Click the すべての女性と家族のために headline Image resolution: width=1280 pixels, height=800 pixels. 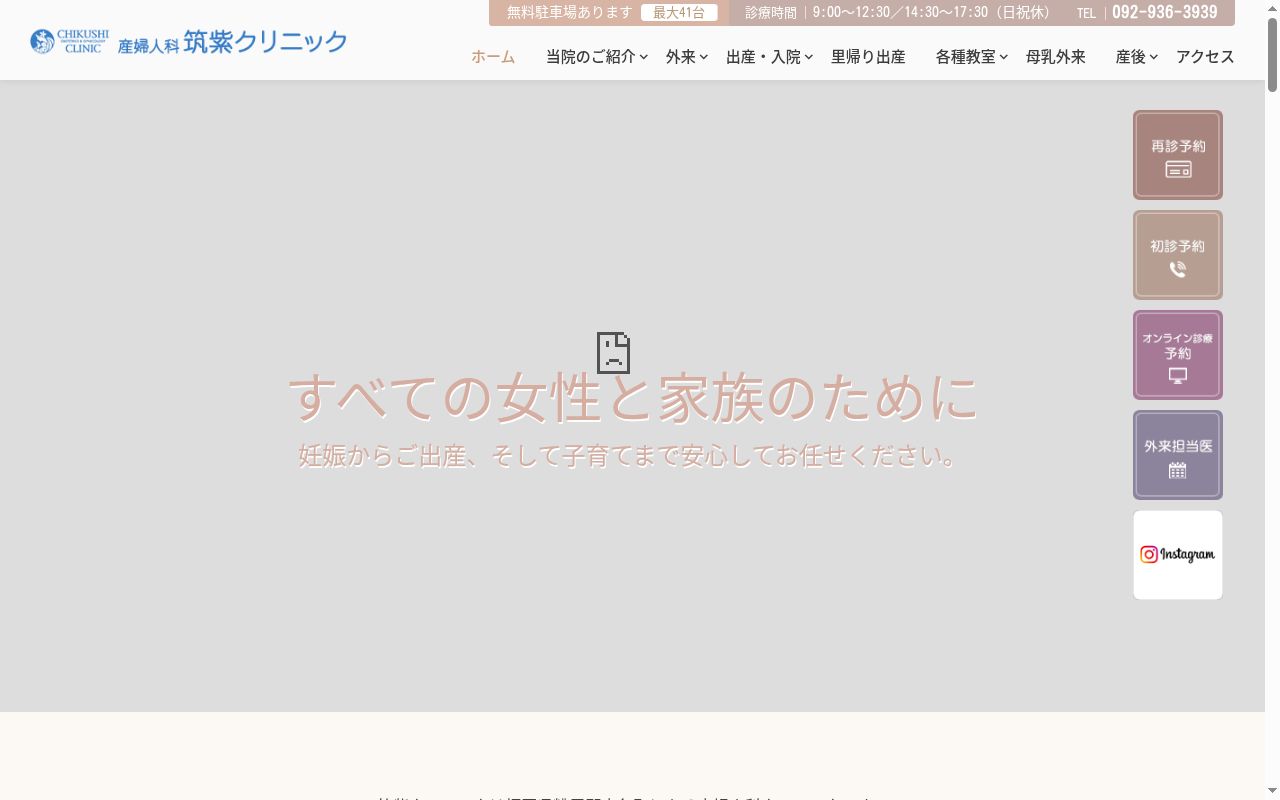coord(632,397)
